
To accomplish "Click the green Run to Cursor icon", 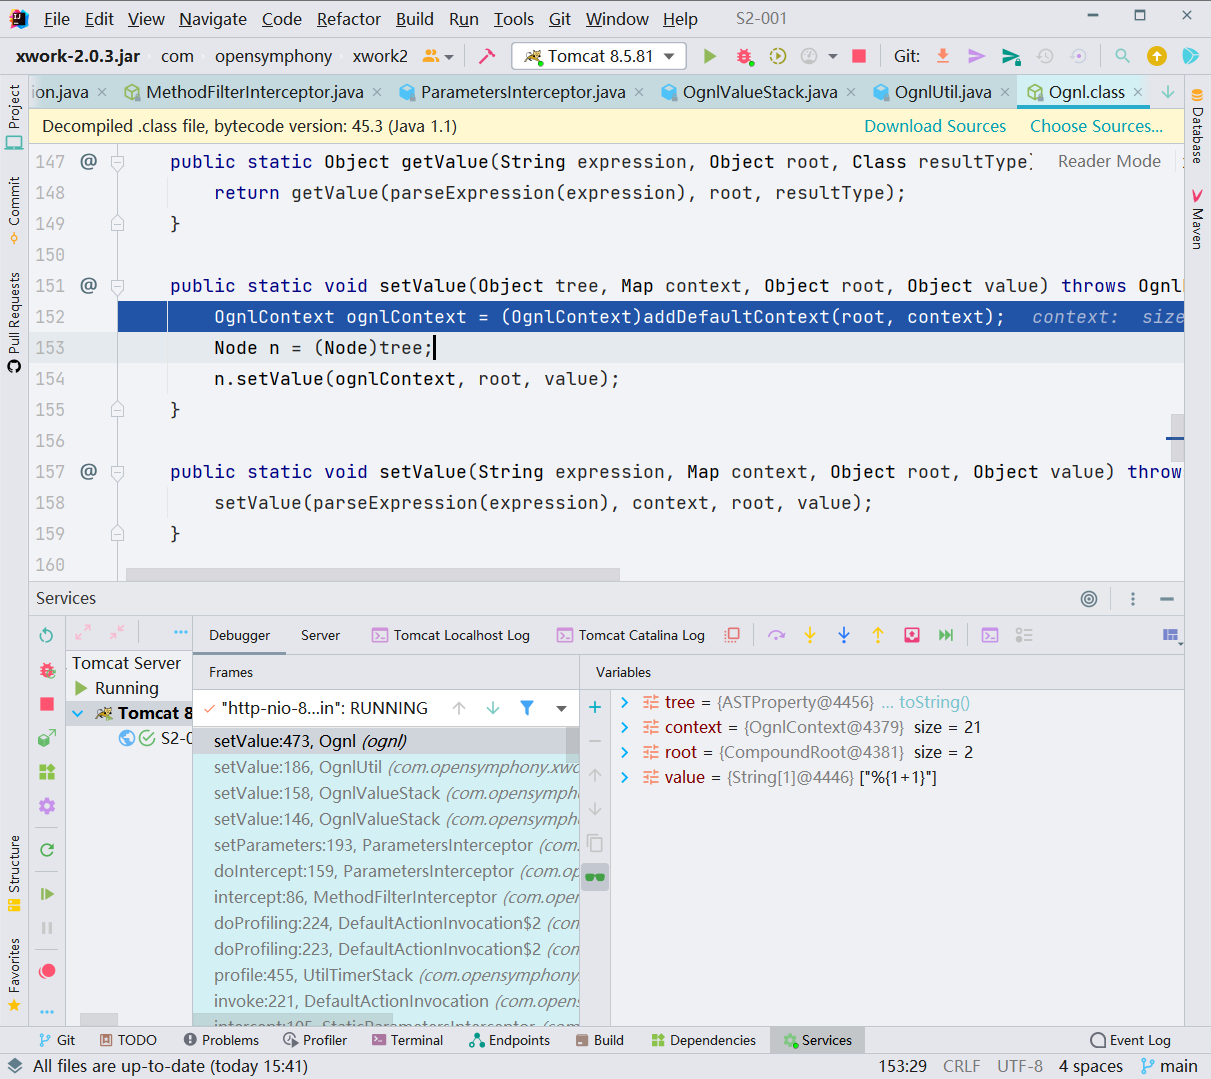I will [946, 635].
